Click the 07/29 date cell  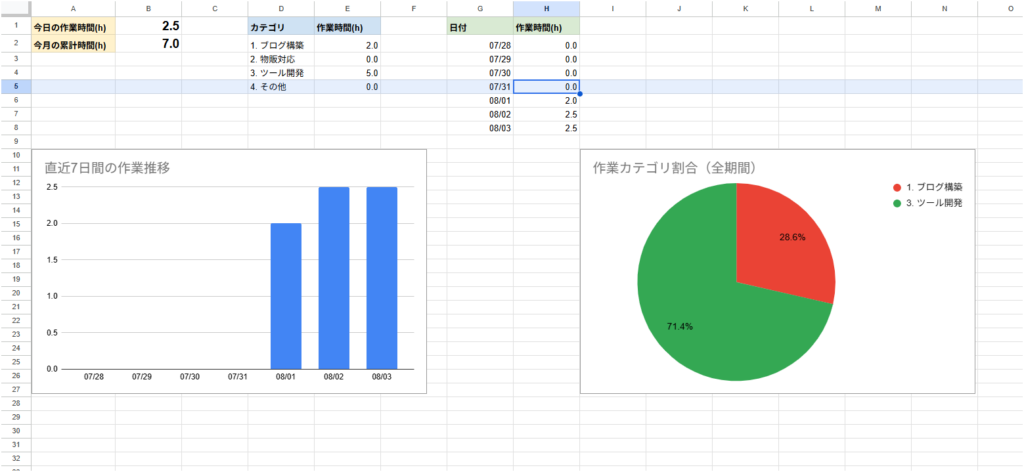click(x=480, y=59)
